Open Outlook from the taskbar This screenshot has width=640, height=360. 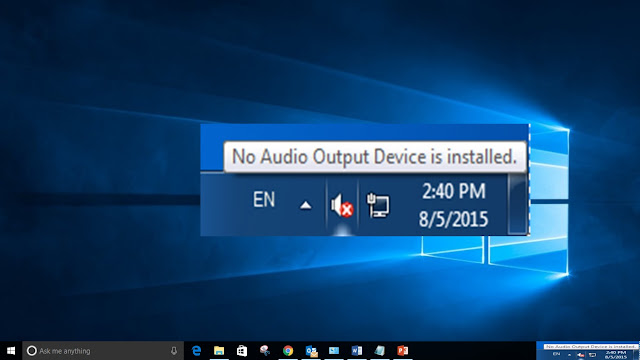311,351
